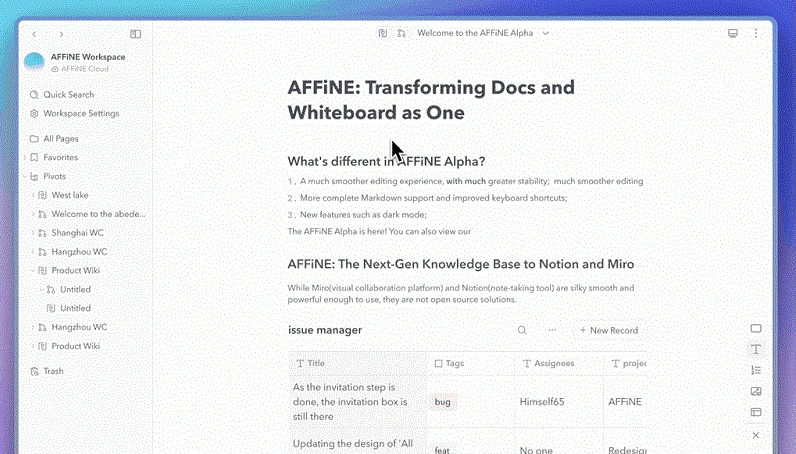Open the top-right more options menu
Image resolution: width=796 pixels, height=454 pixels.
[x=755, y=33]
